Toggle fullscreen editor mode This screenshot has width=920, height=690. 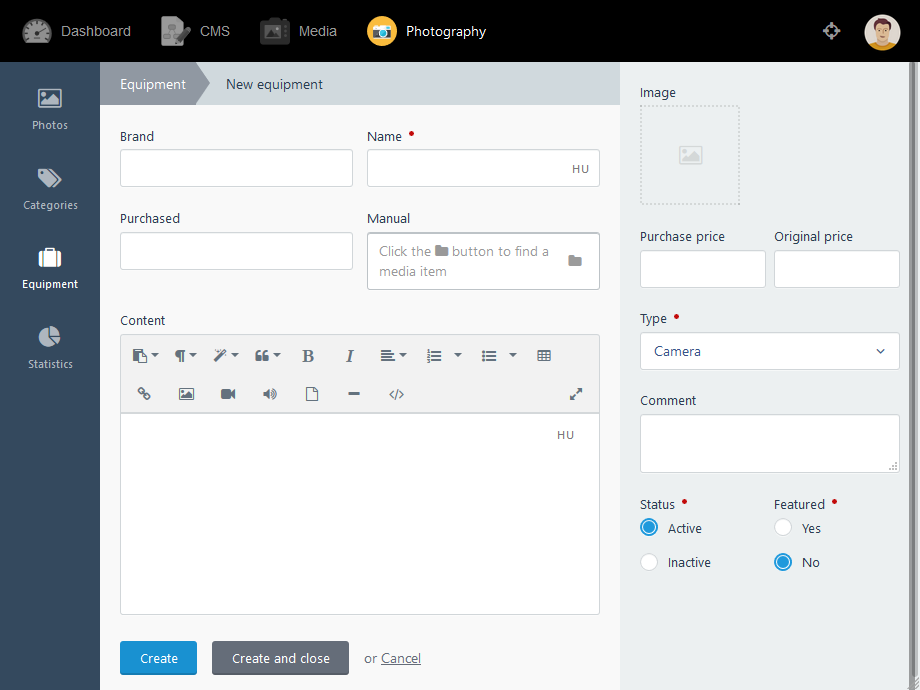pyautogui.click(x=576, y=394)
